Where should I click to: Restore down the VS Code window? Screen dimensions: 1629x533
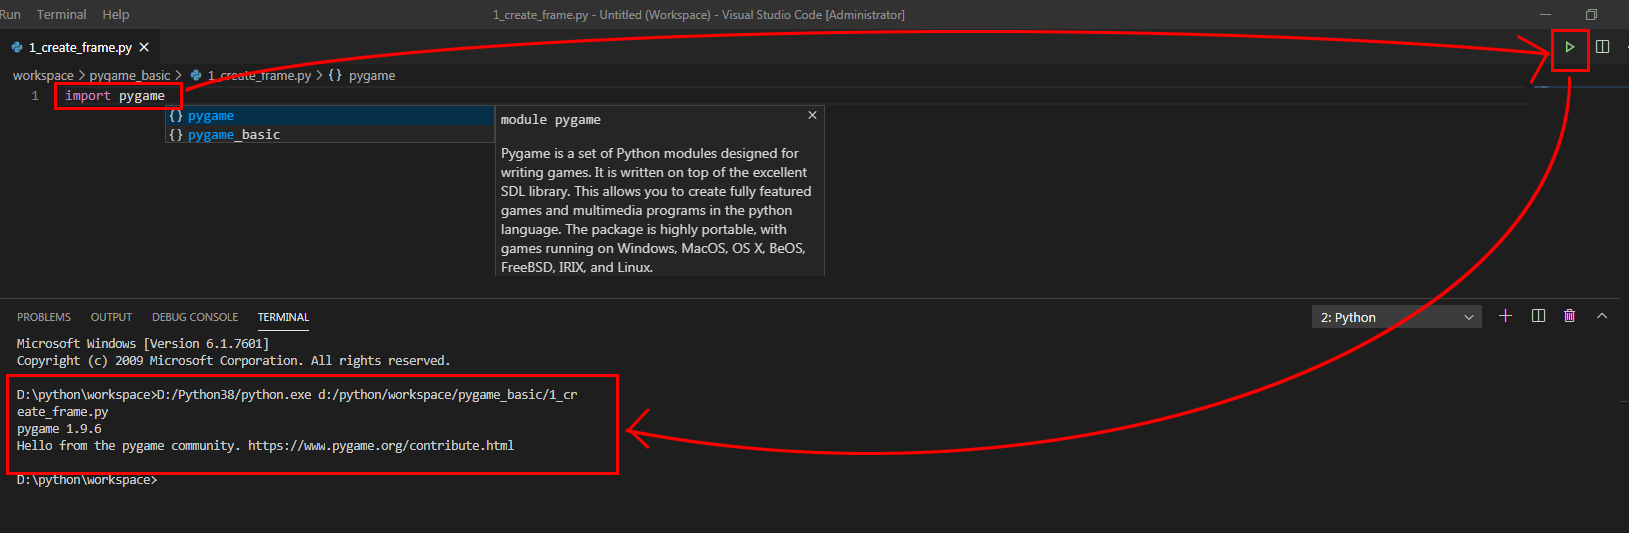coord(1592,14)
